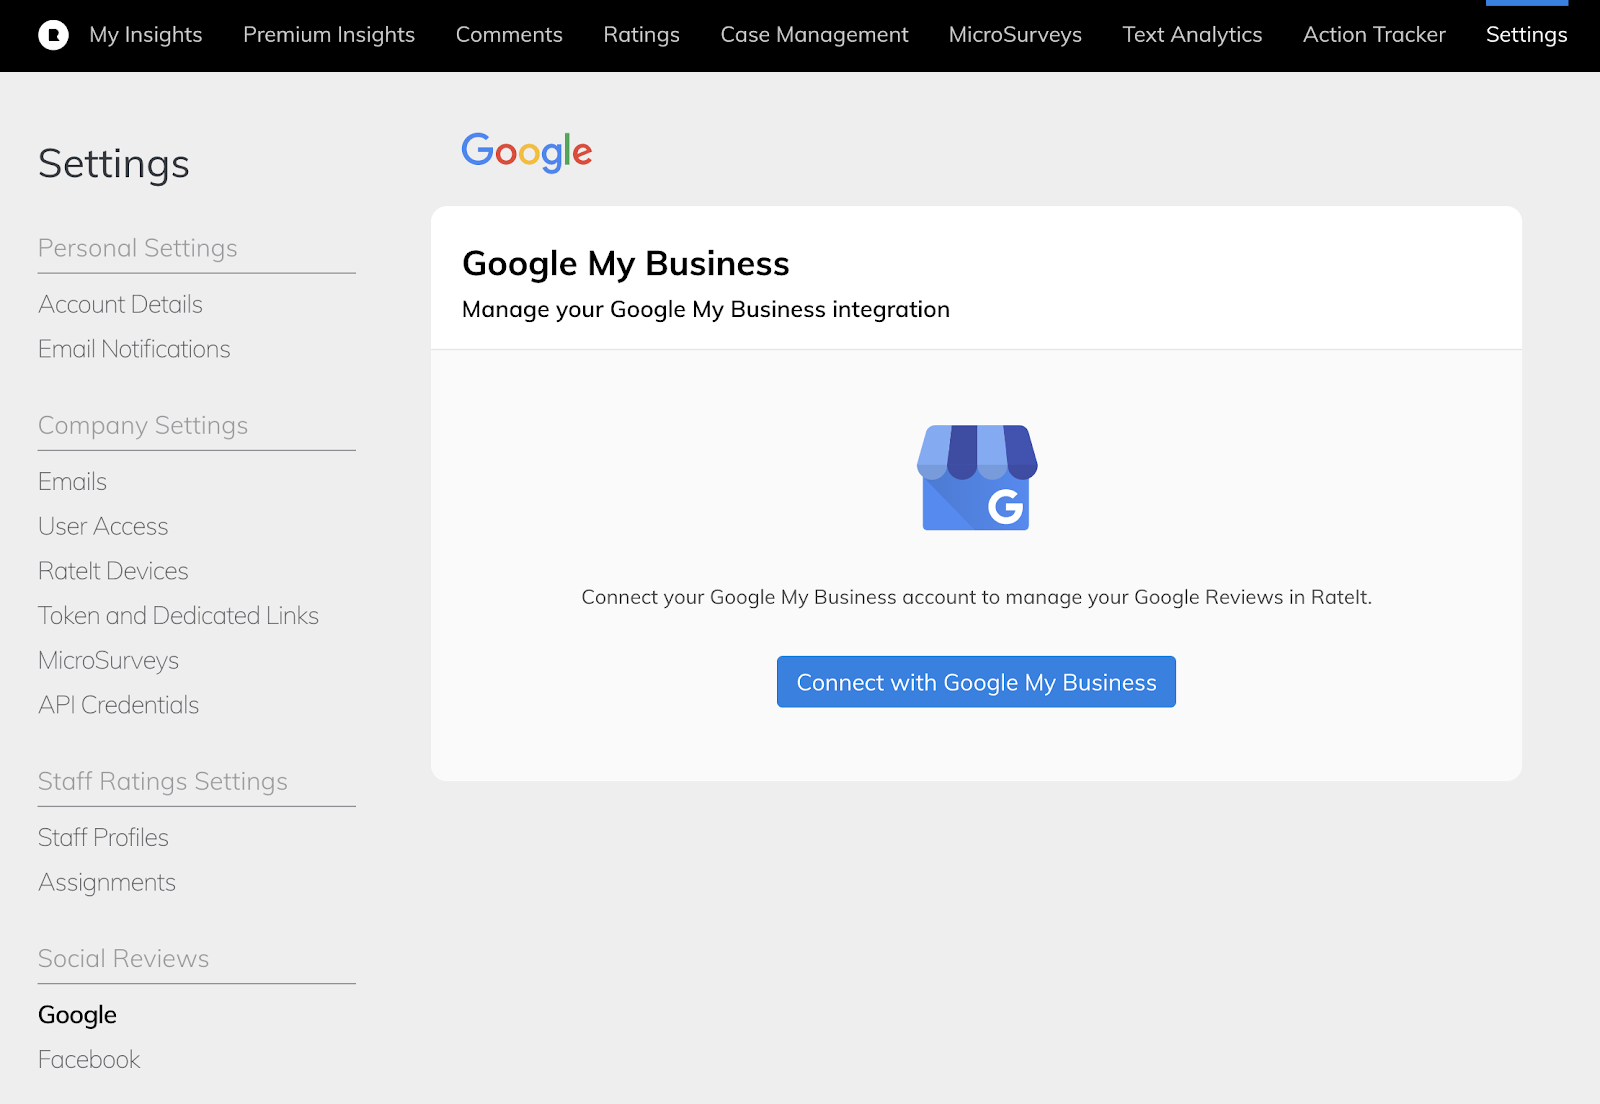Click the Google logo above the card
Screen dimensions: 1600x1104
pos(527,152)
